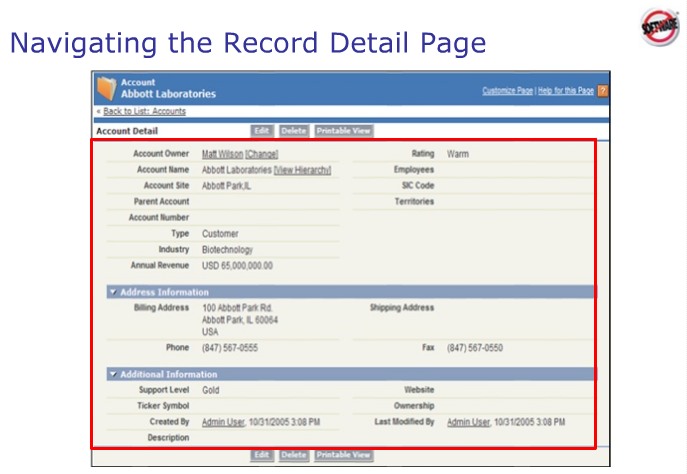The image size is (687, 474).
Task: Click the Help for this Page link
Action: pyautogui.click(x=566, y=91)
